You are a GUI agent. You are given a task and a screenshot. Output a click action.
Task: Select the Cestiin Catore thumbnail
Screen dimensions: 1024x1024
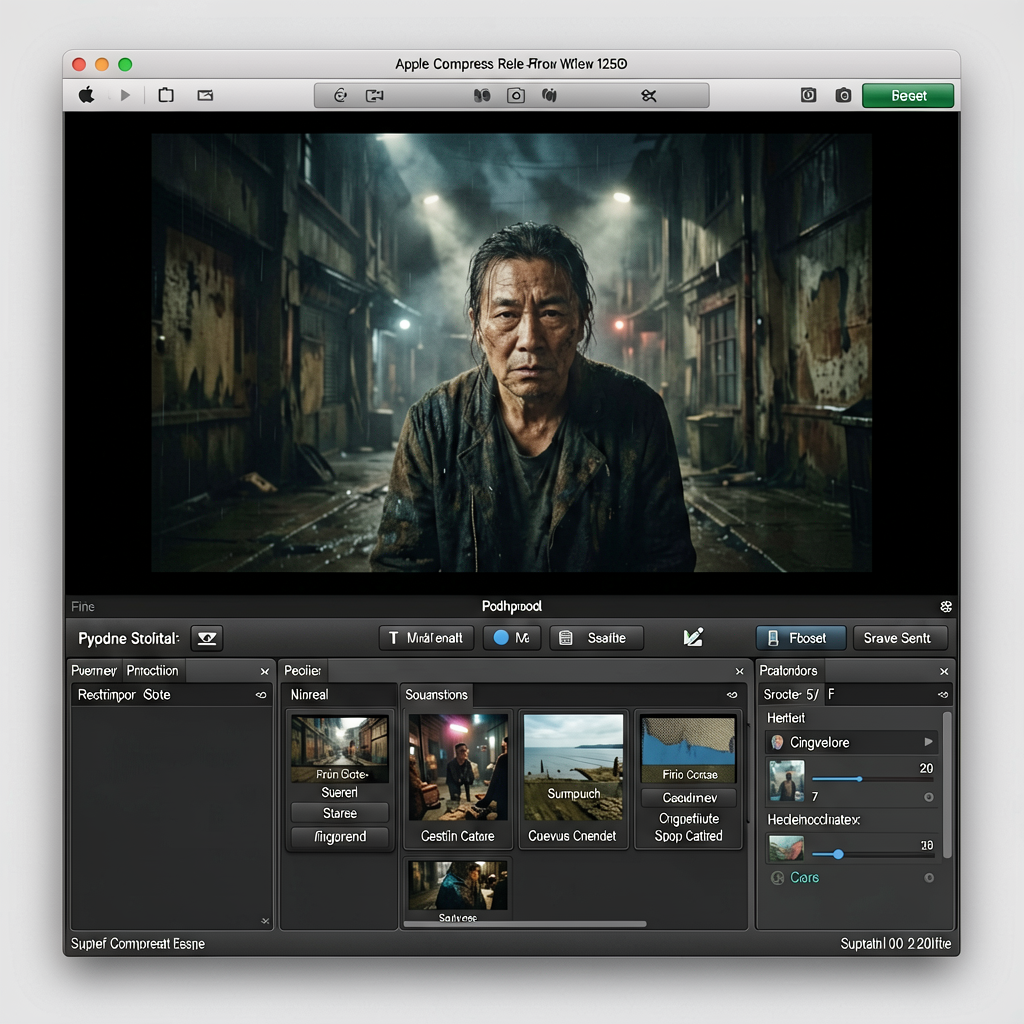tap(458, 767)
